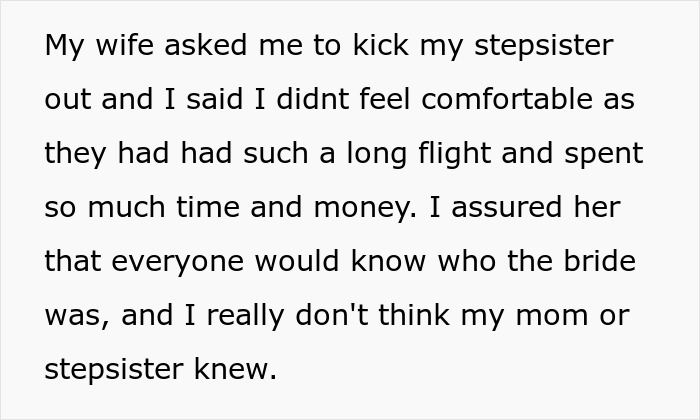Select the word "asked" in the opening sentence
Screen dimensions: 700x420
tap(205, 45)
